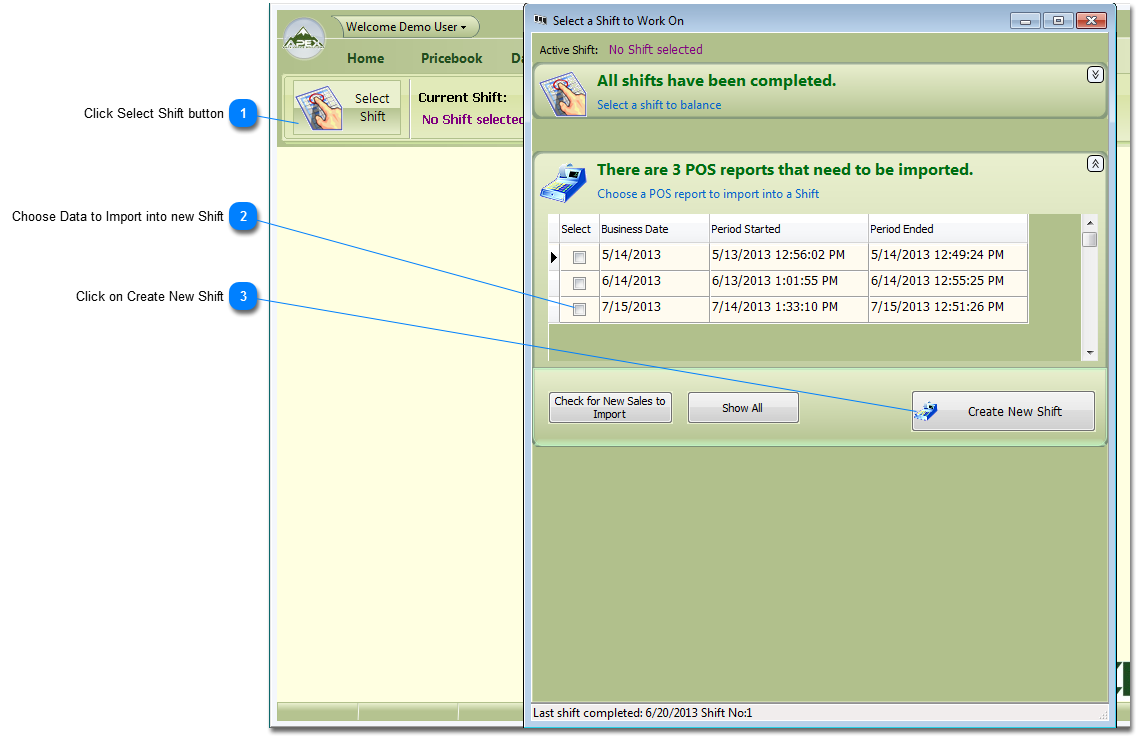Select the 6/14/2013 report checkbox

579,283
